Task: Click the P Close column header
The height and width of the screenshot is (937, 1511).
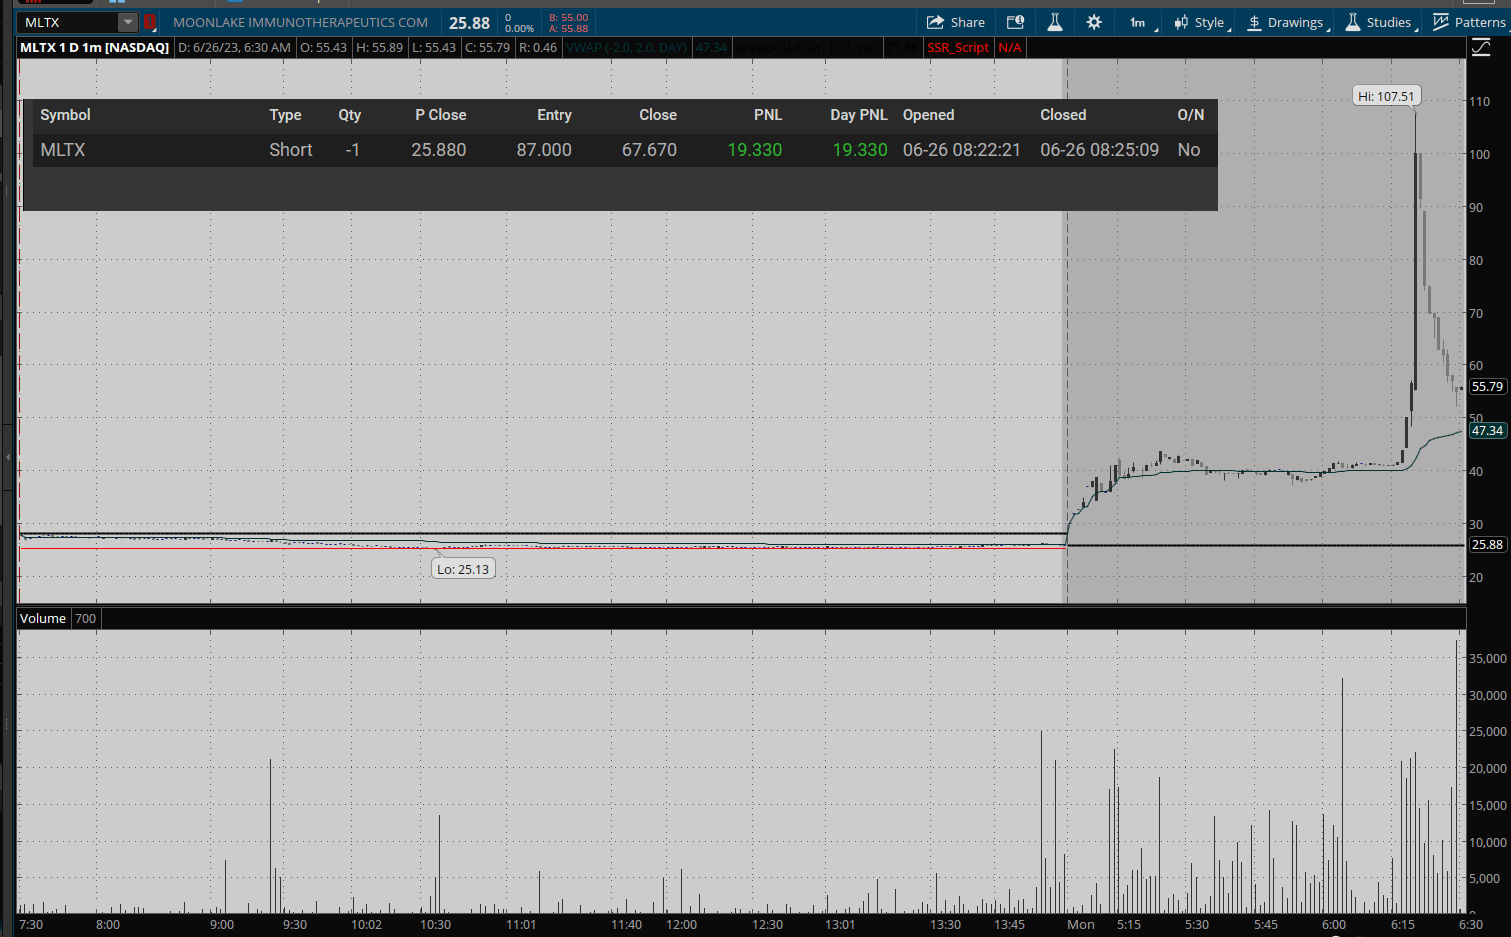Action: [x=441, y=115]
